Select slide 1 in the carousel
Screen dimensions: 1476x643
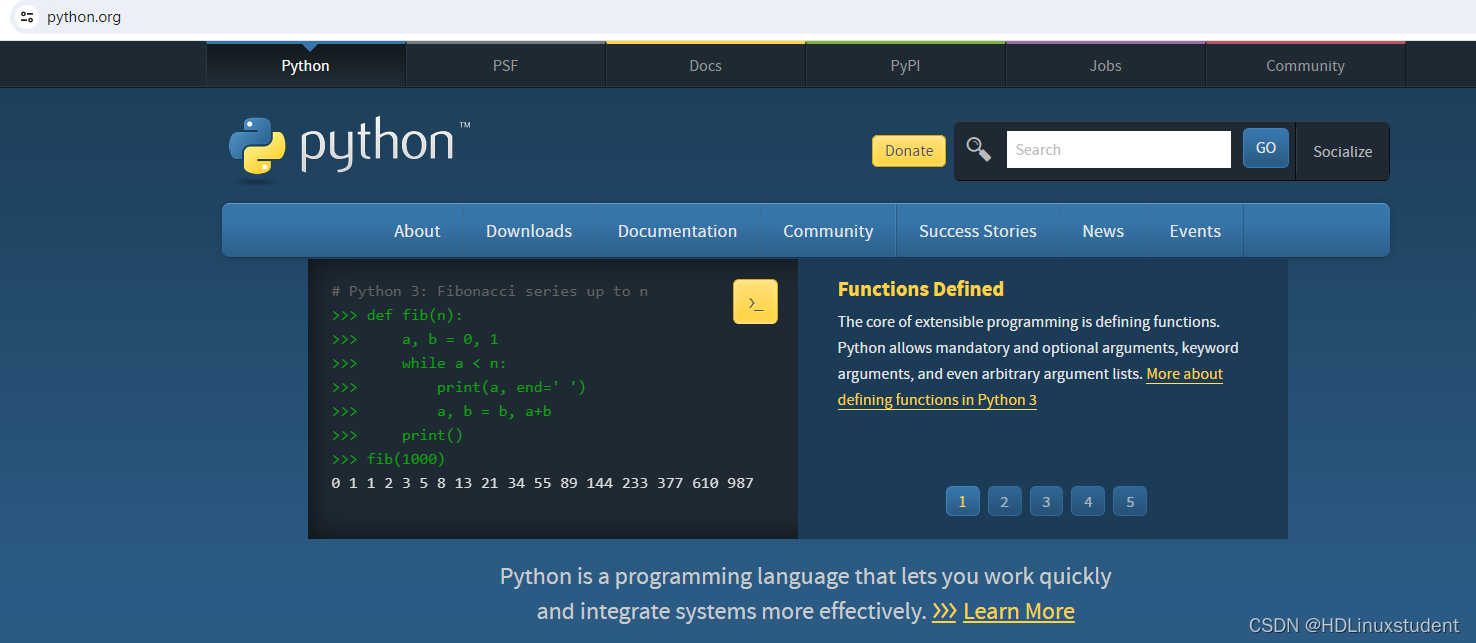(x=962, y=502)
